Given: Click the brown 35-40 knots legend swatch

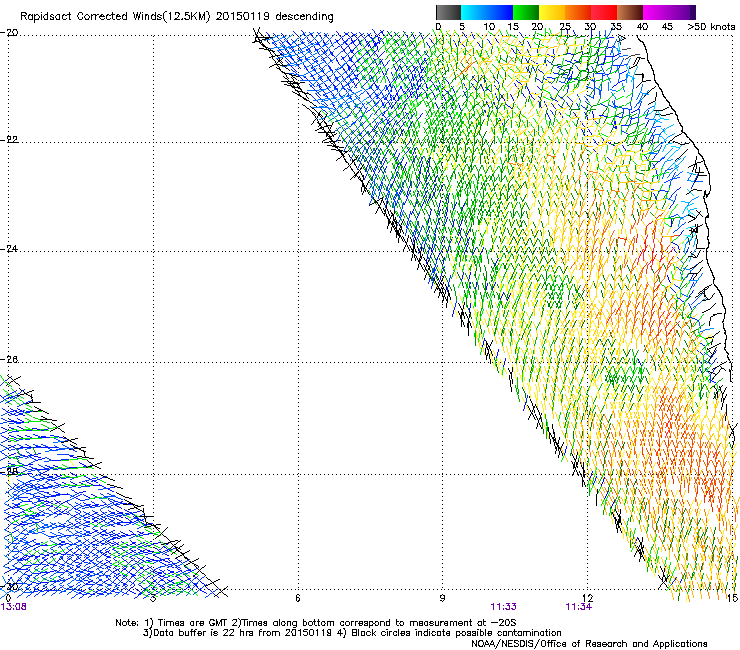Looking at the screenshot, I should [630, 12].
